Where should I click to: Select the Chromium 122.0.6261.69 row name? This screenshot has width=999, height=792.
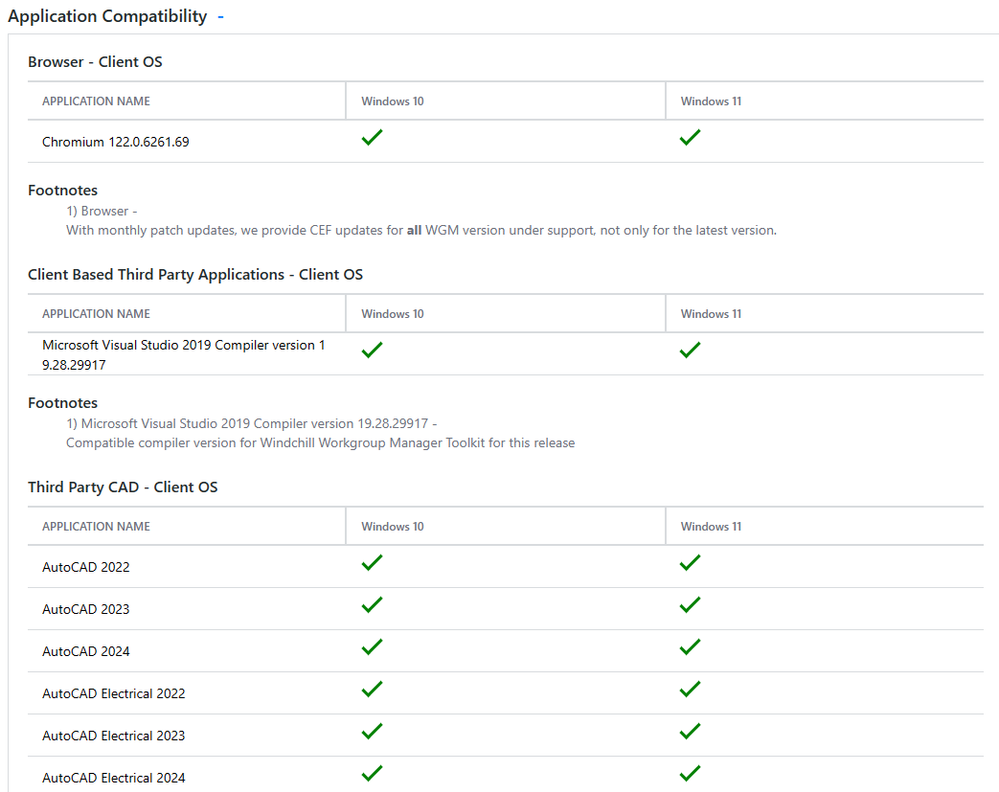(115, 142)
